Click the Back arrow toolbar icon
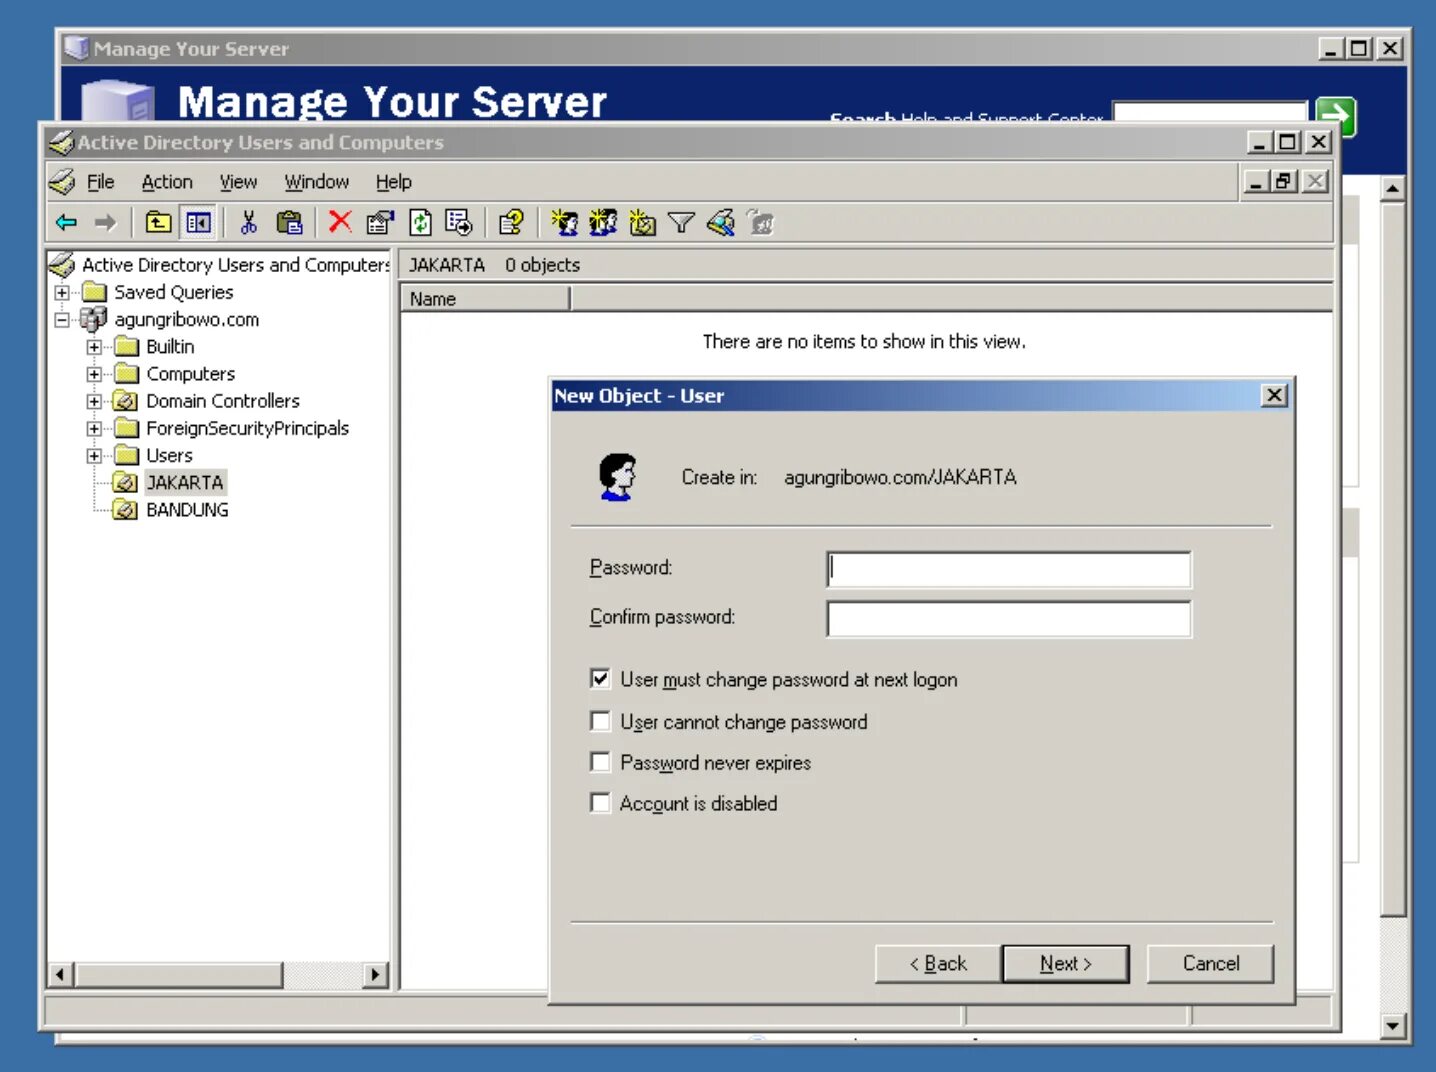Screen dimensions: 1436x1072 67,222
